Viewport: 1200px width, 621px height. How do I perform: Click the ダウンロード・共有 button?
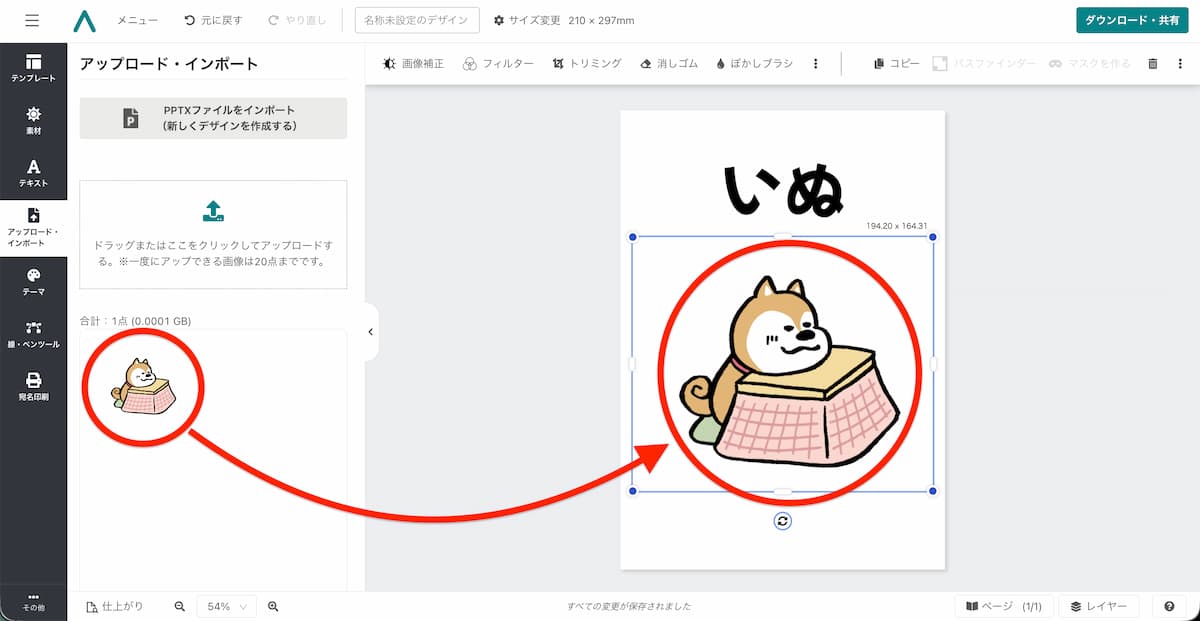[1131, 19]
